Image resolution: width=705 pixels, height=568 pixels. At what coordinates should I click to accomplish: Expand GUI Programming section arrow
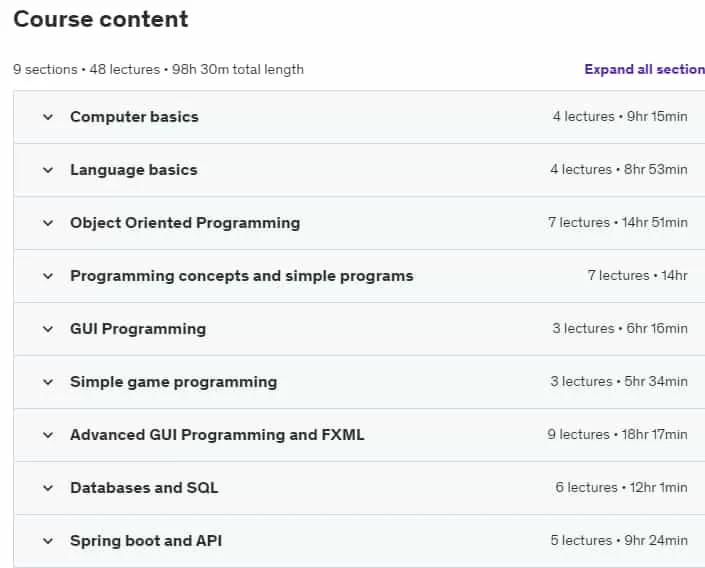coord(48,329)
